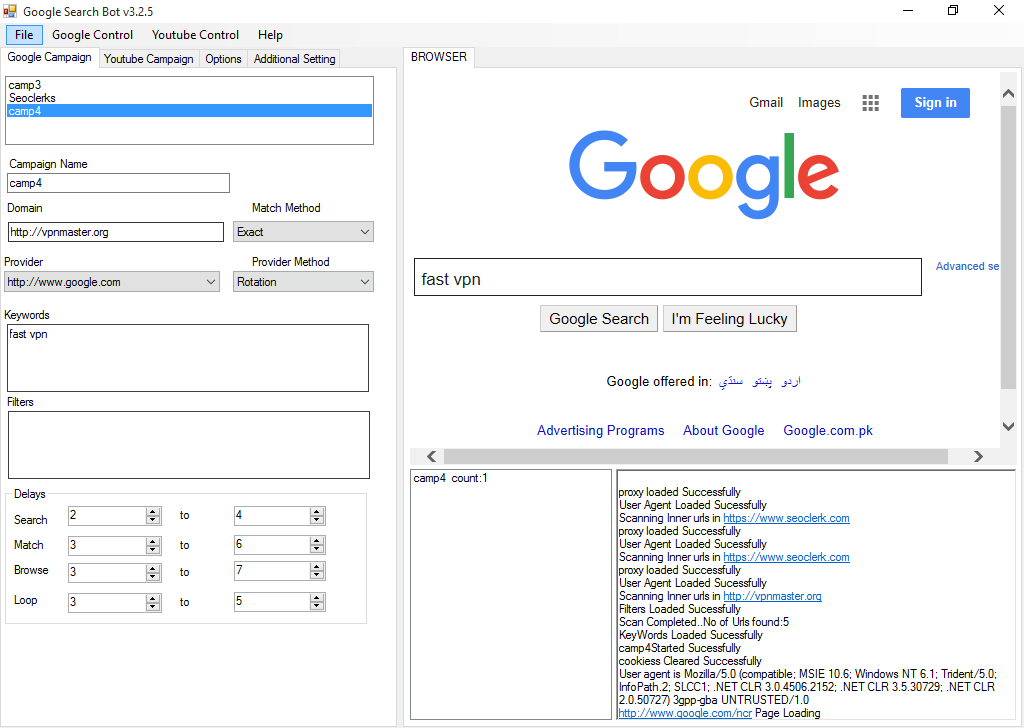This screenshot has width=1024, height=728.
Task: Select camp3 in the campaign list
Action: click(x=189, y=85)
